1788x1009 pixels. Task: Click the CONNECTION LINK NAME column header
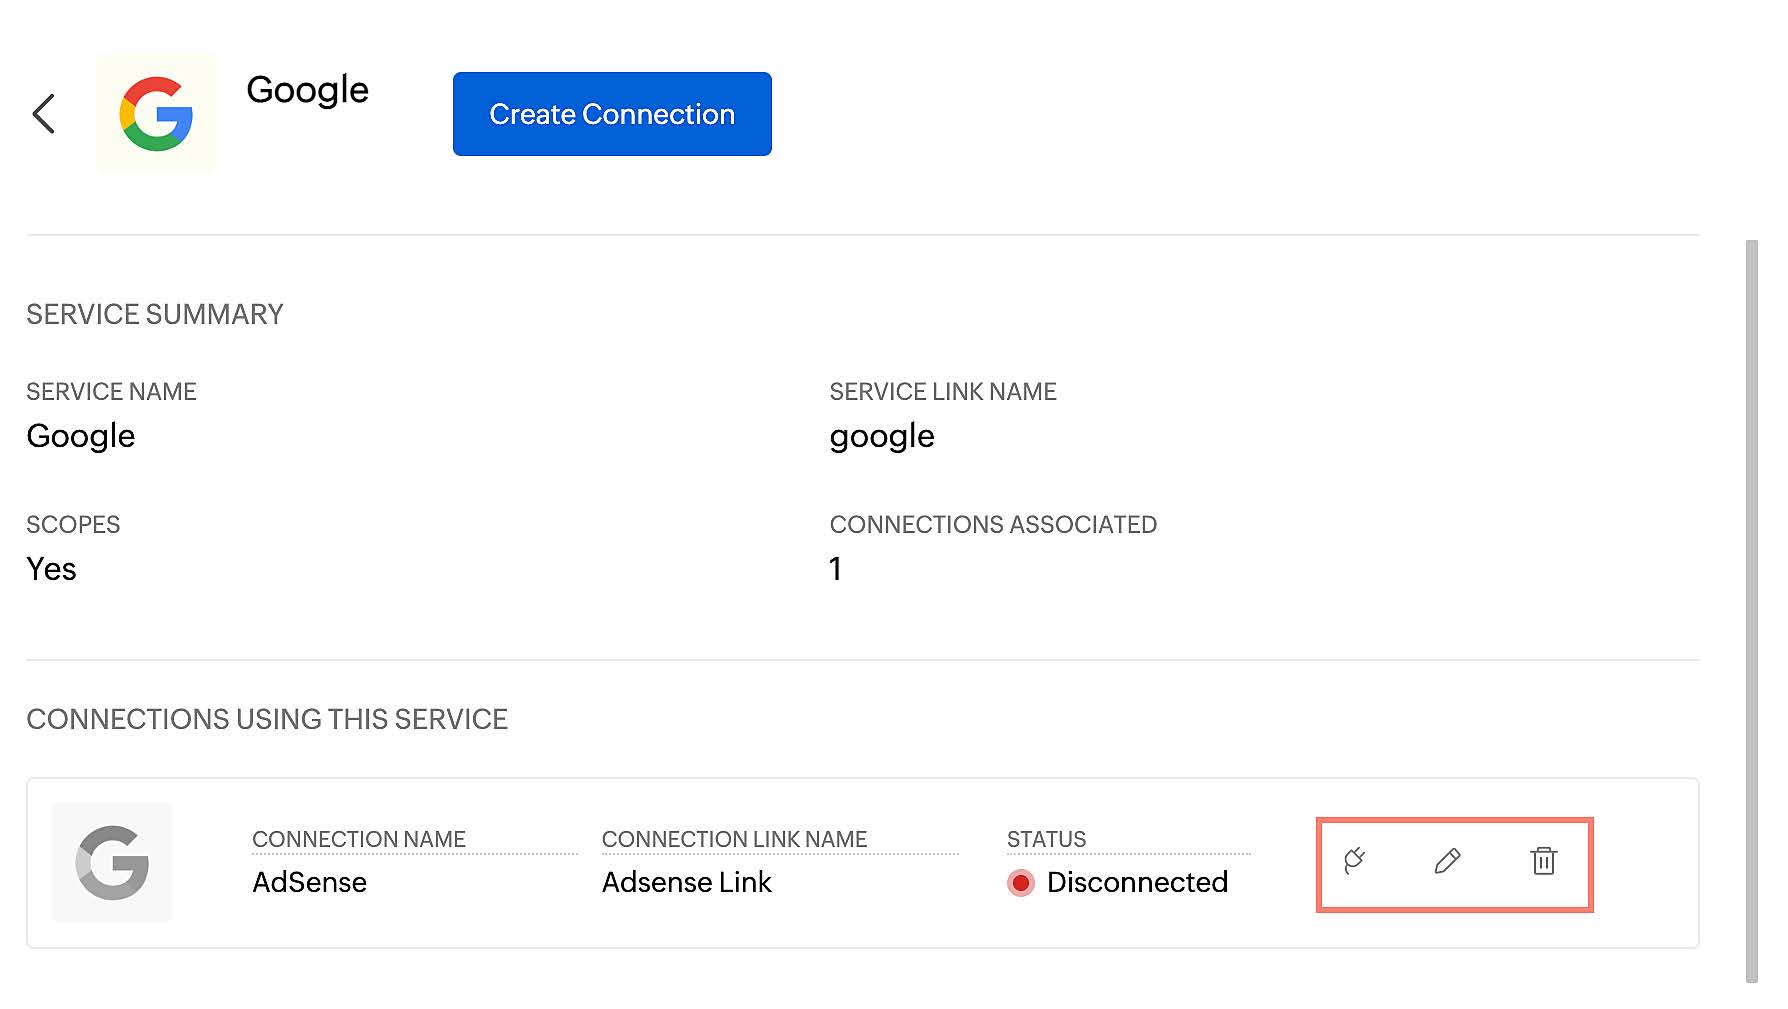(x=734, y=840)
